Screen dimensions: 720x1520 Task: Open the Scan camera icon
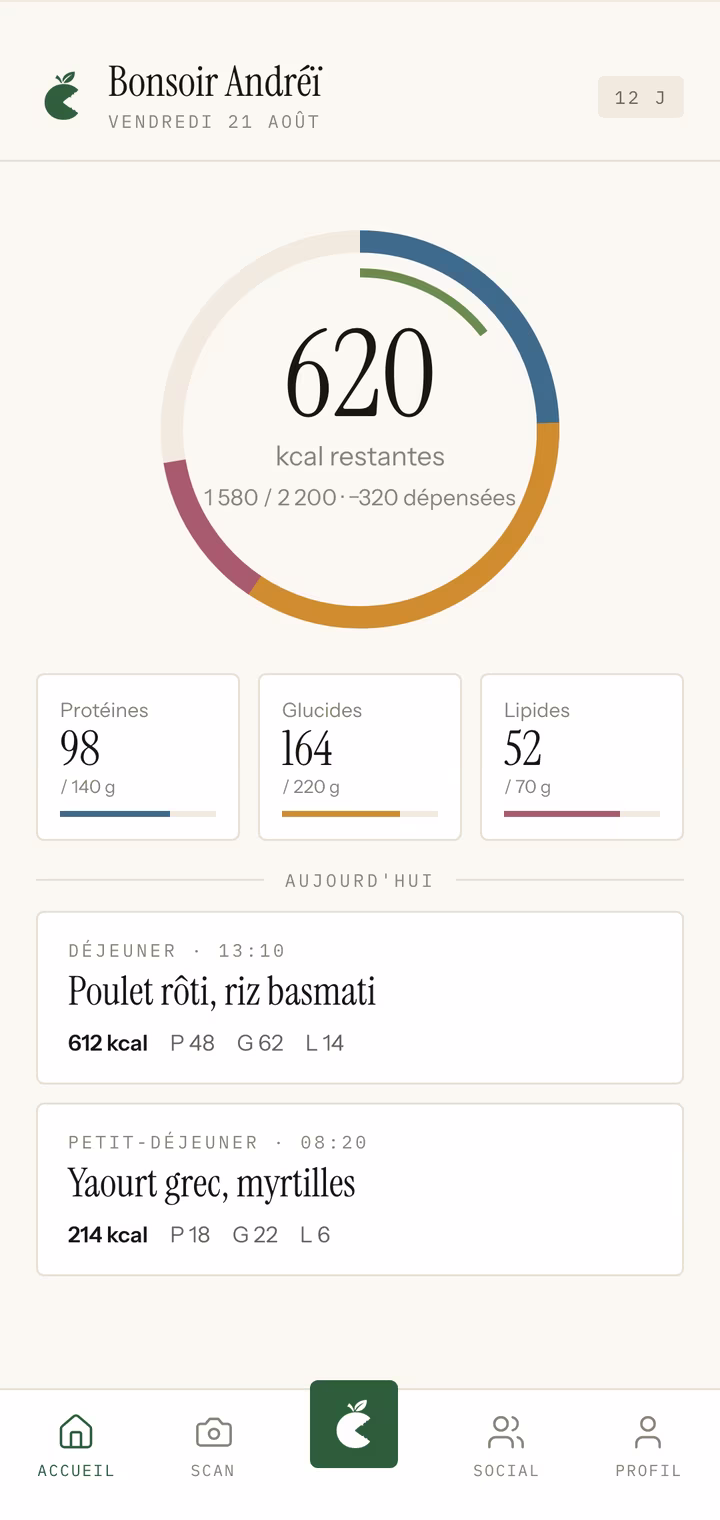point(213,1432)
